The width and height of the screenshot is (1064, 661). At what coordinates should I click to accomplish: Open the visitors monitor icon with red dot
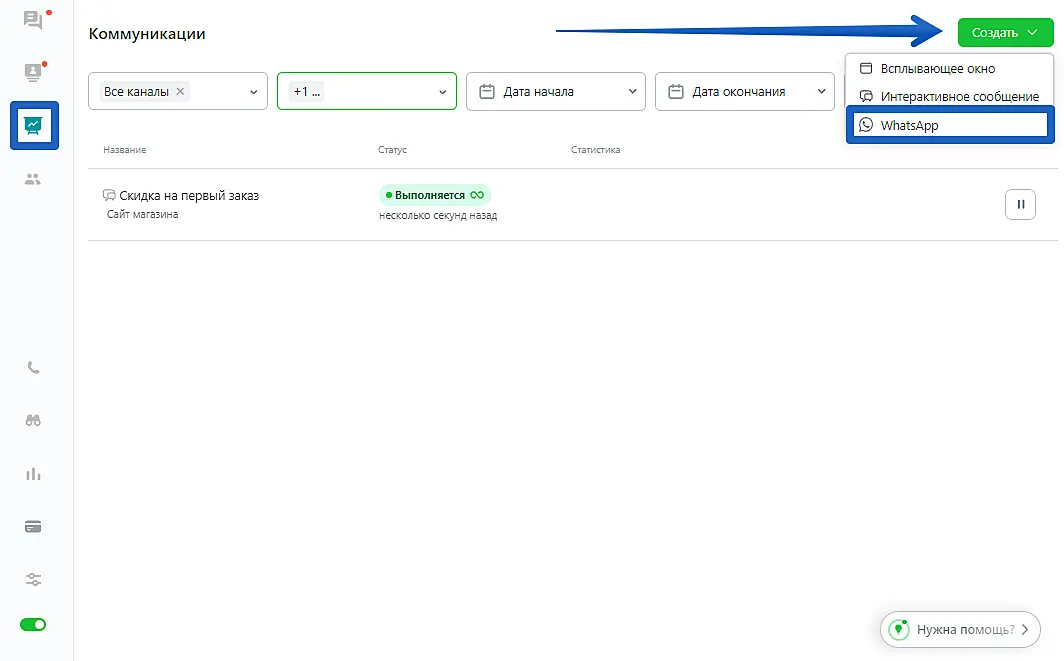[x=33, y=72]
